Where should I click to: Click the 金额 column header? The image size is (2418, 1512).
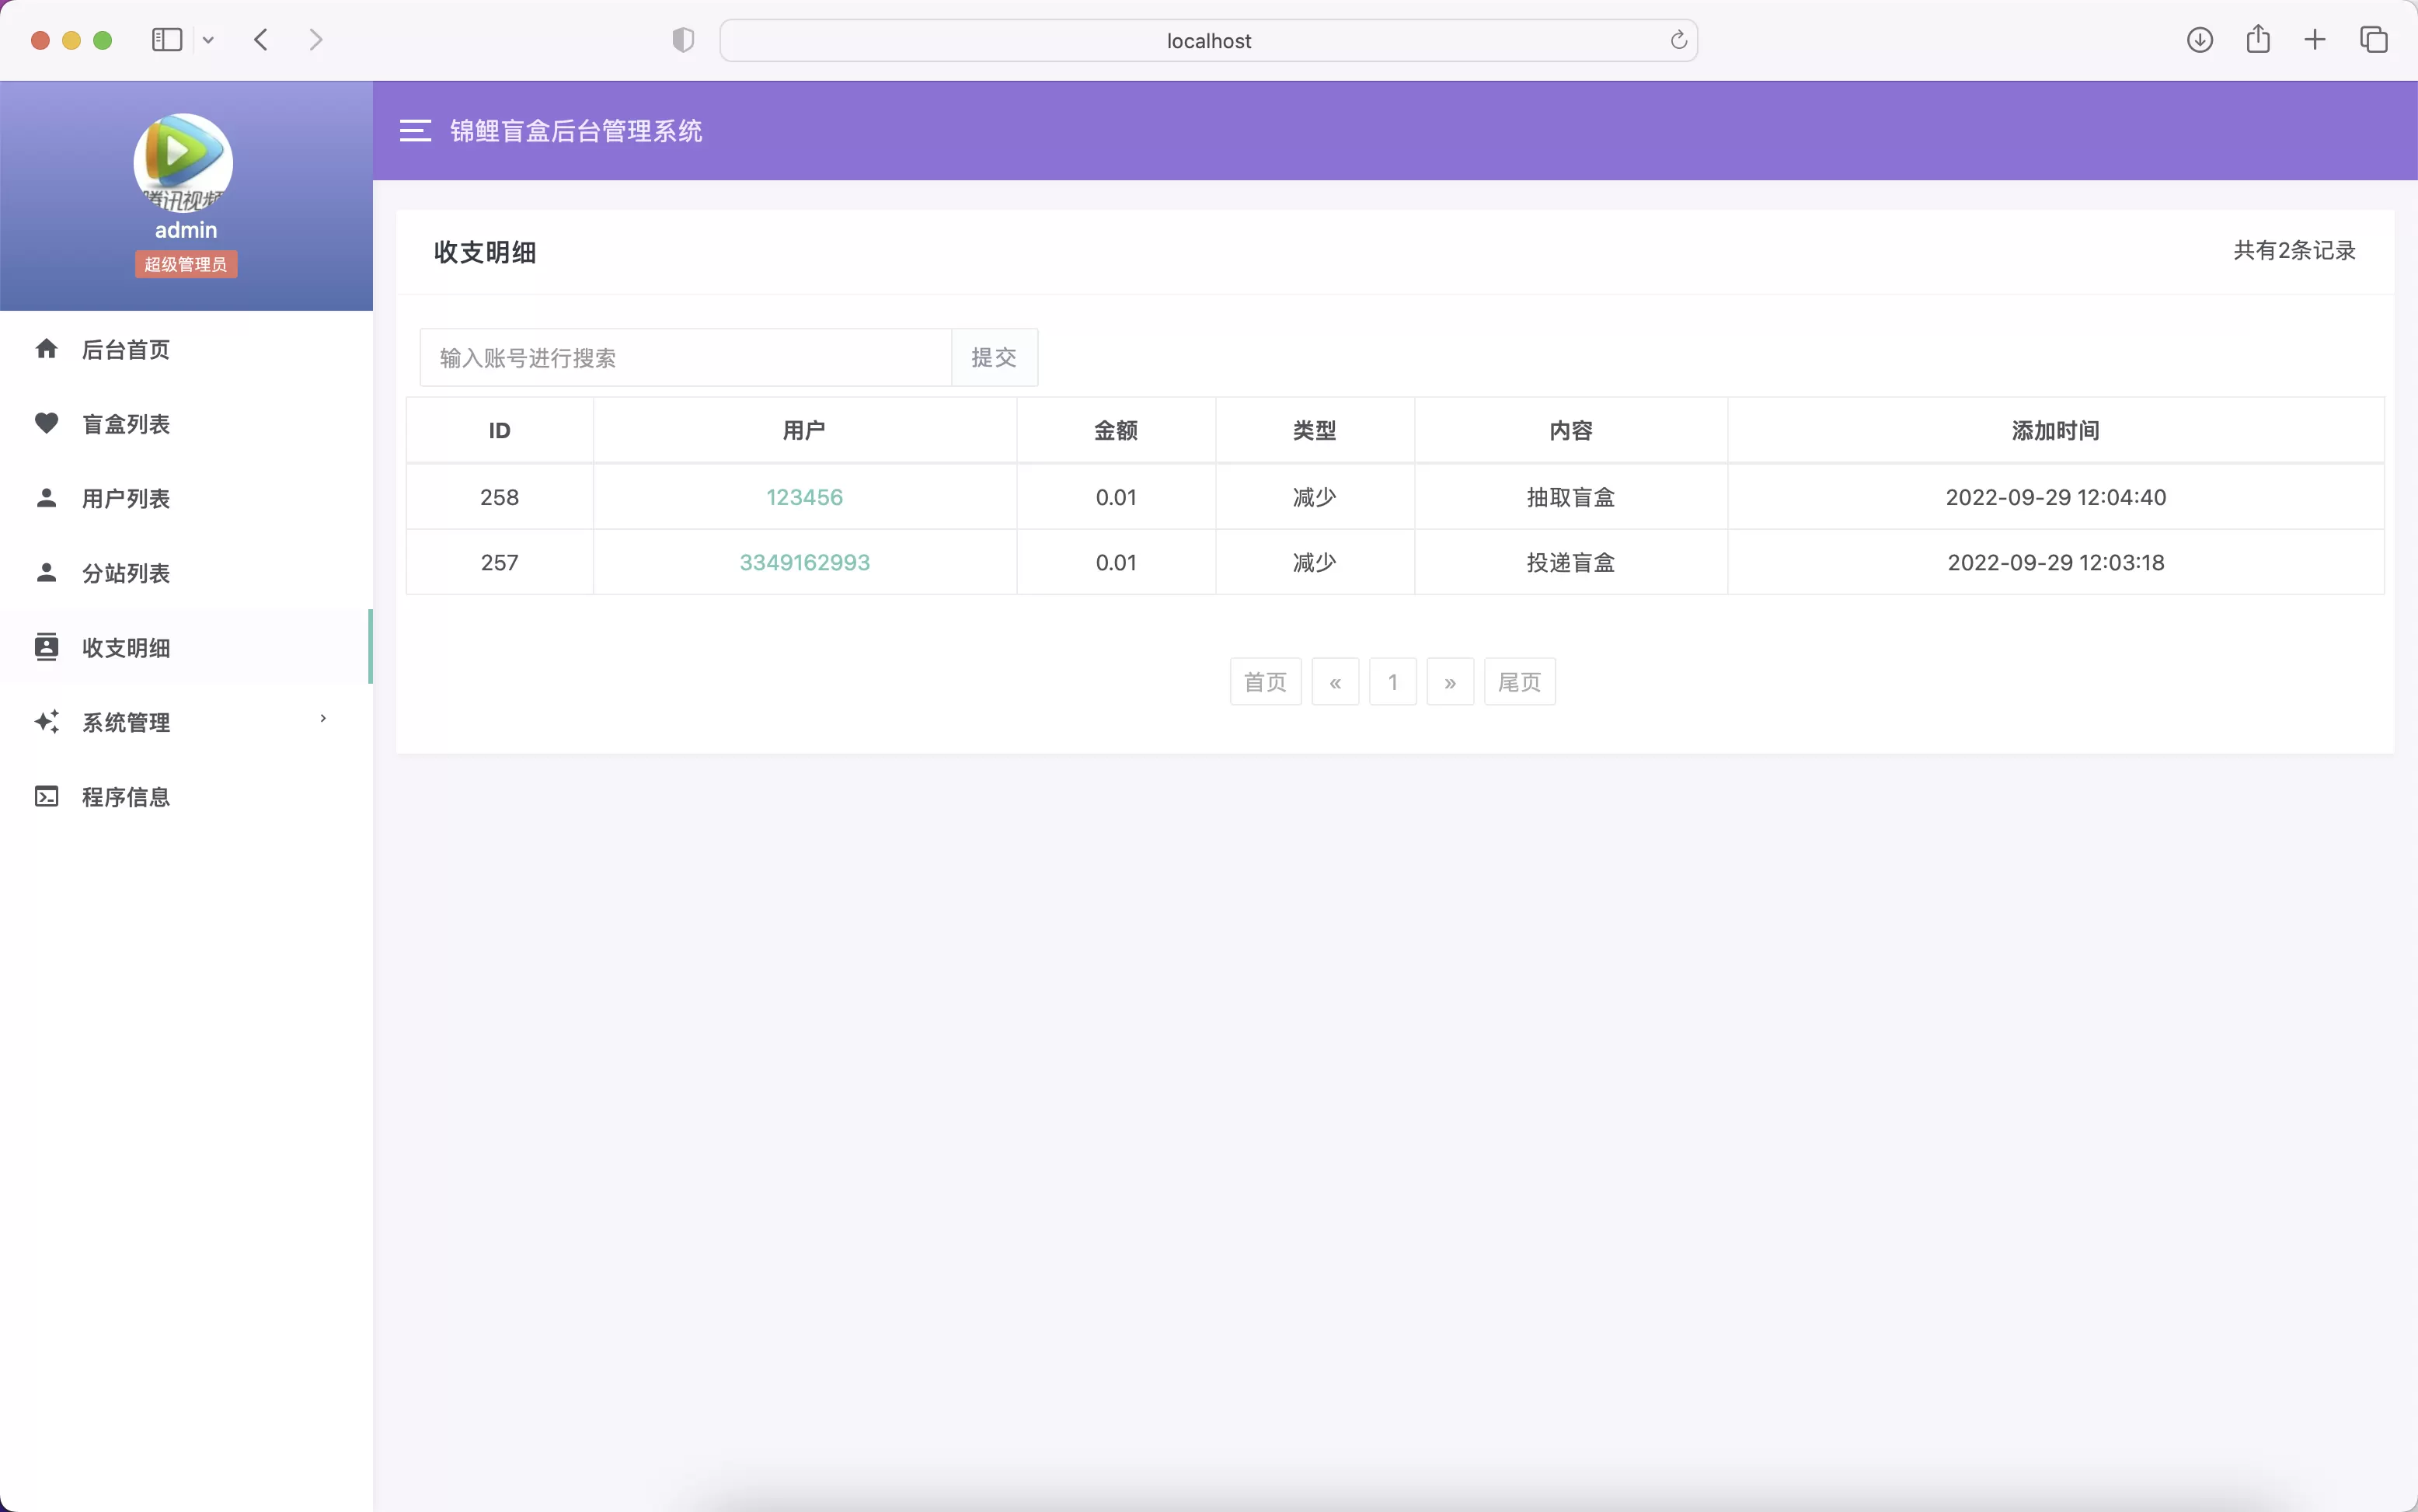point(1116,430)
